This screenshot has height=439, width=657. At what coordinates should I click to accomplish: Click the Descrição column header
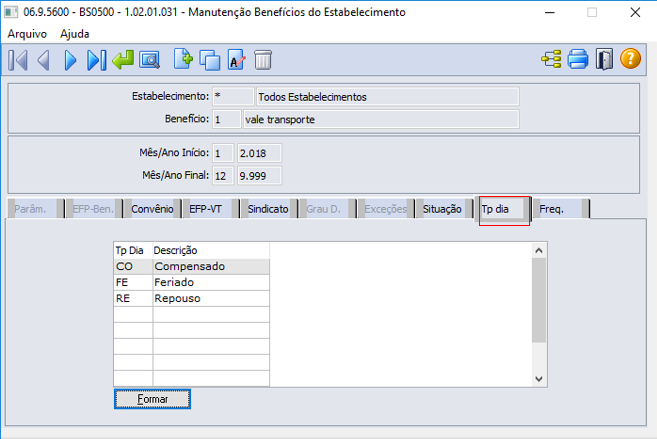(x=211, y=250)
